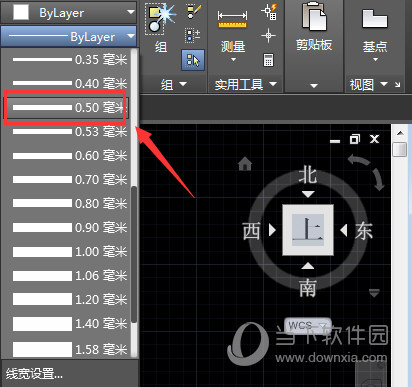Click the ViewCube rotate clockwise arrow
The height and width of the screenshot is (387, 412).
click(379, 179)
